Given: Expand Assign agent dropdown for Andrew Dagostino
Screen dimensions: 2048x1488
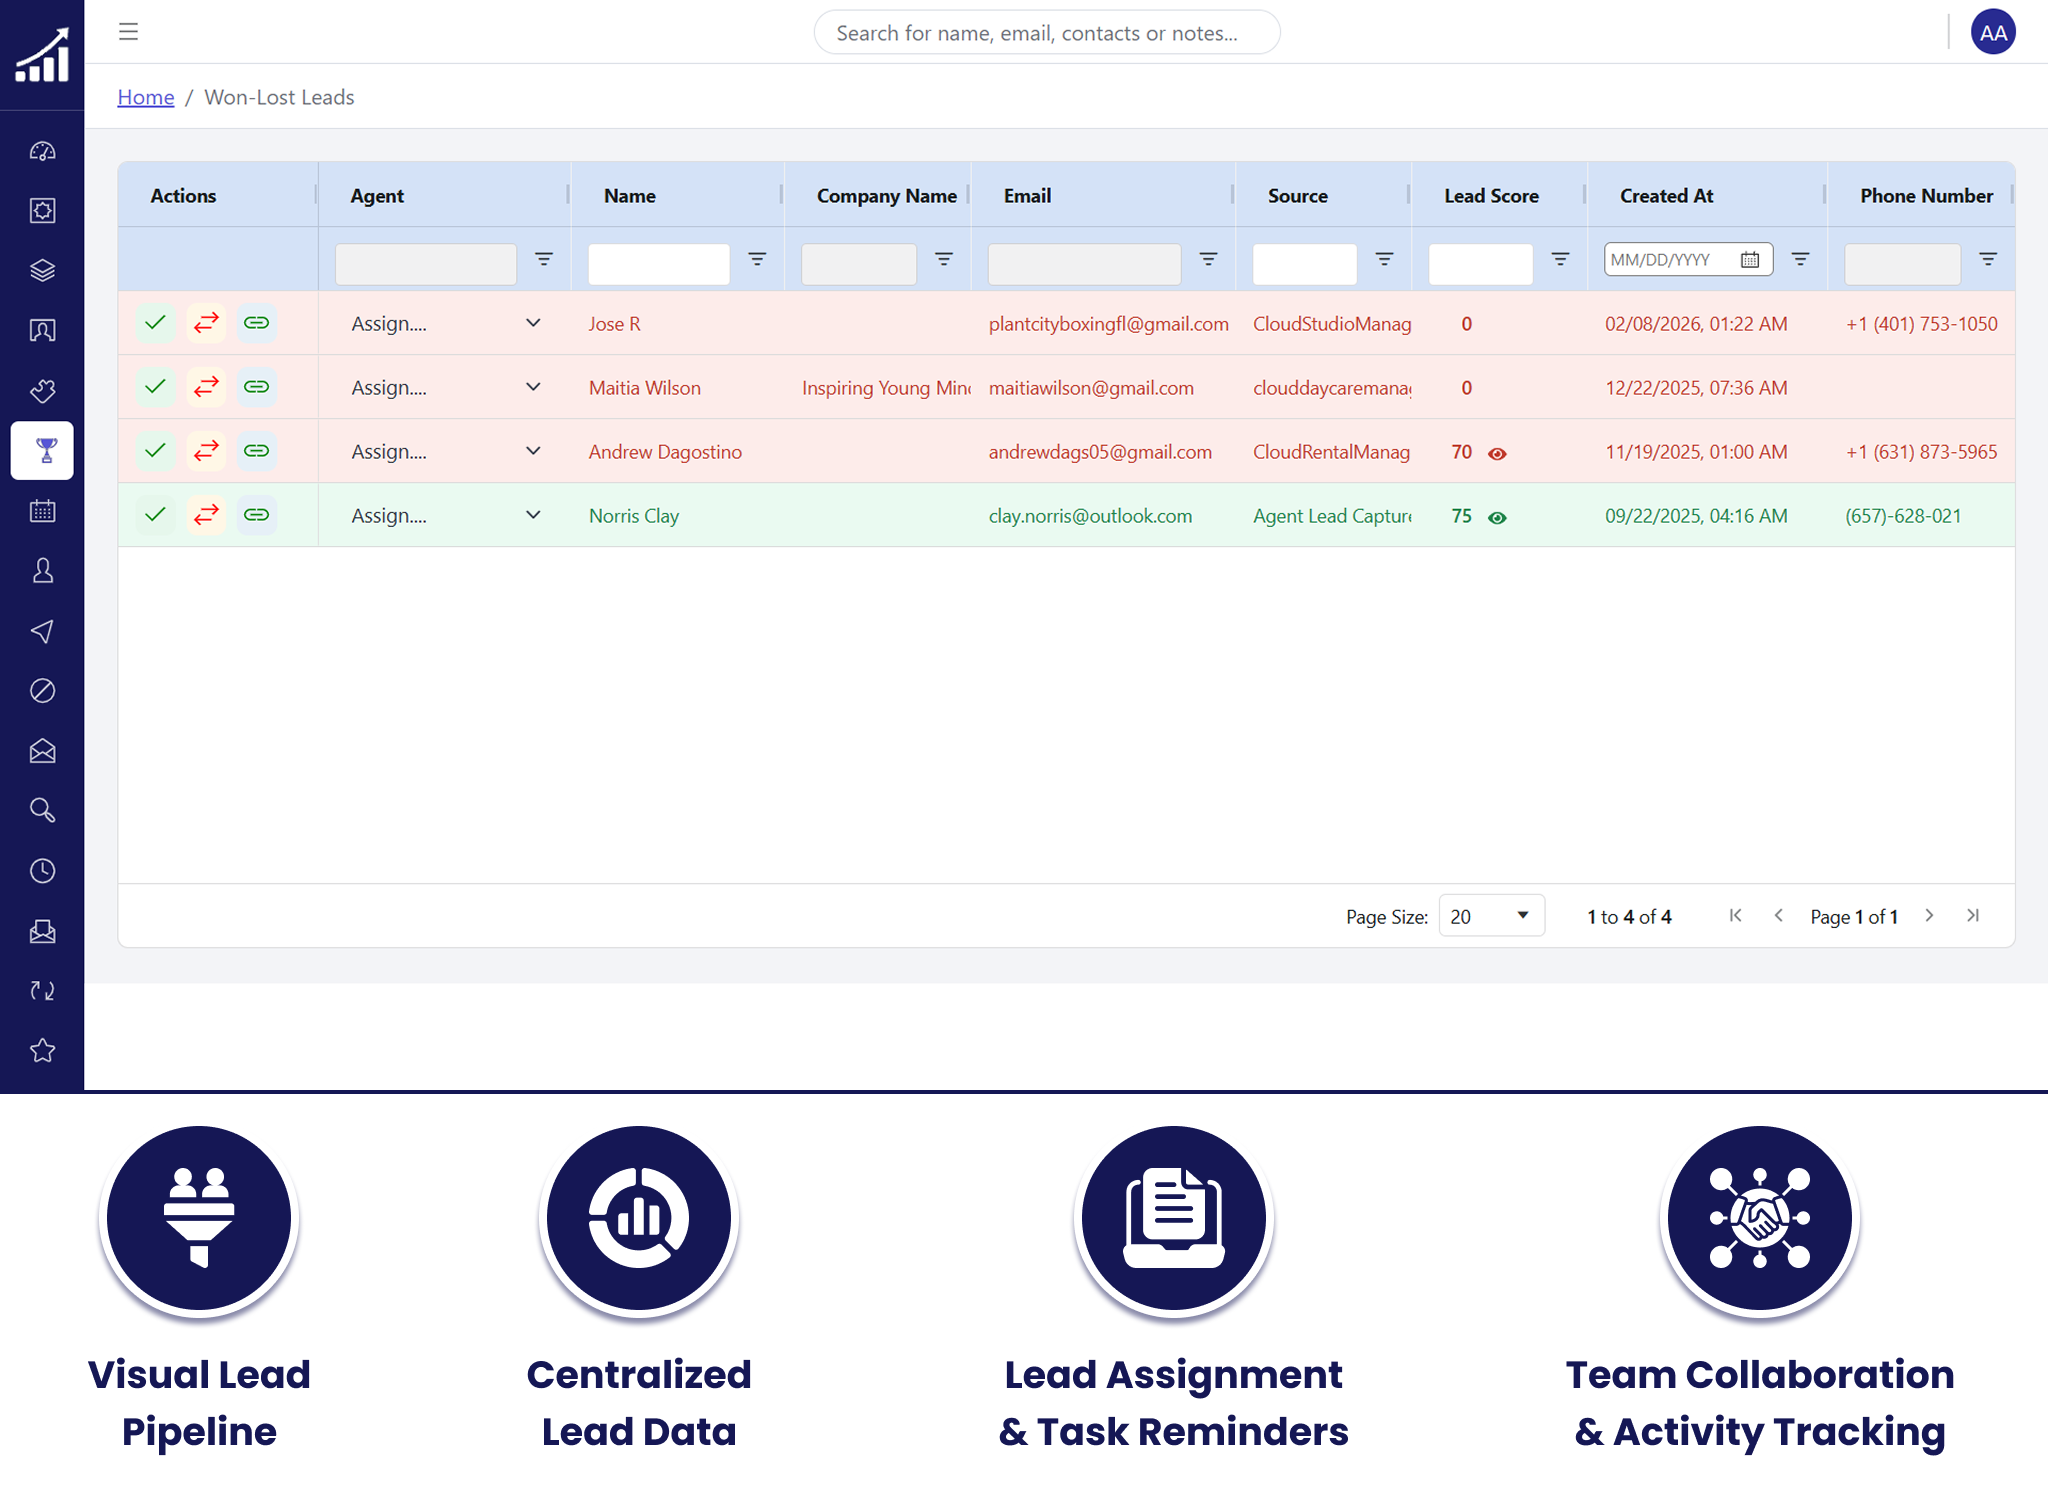Looking at the screenshot, I should [533, 451].
